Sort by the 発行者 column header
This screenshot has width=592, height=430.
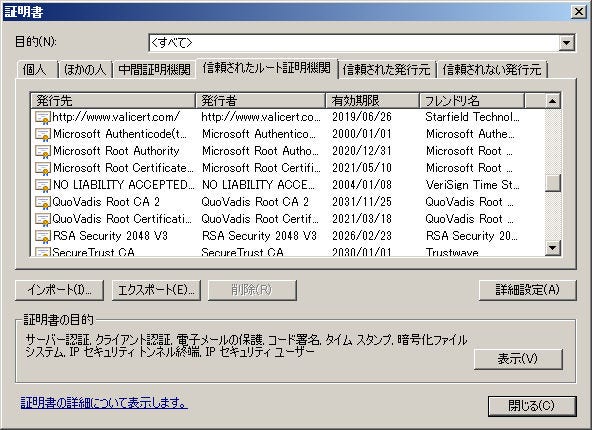pos(261,101)
